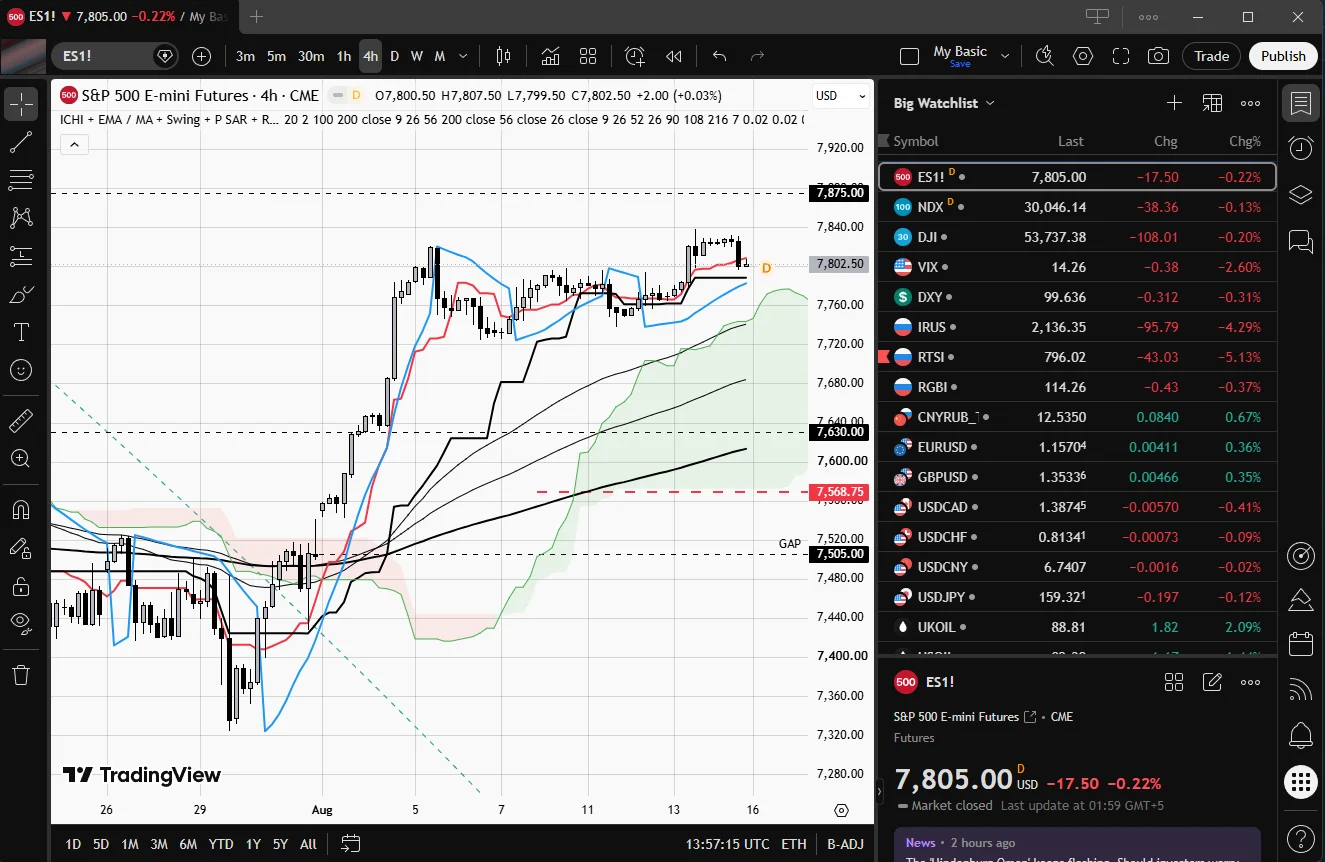Screen dimensions: 1325x862
Task: Click the Publish button
Action: (x=1283, y=56)
